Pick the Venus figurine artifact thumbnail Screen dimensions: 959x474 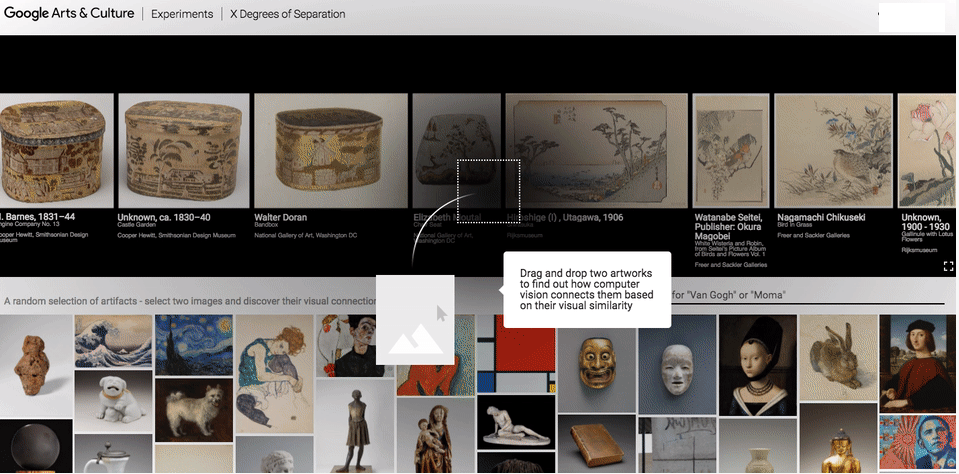36,366
